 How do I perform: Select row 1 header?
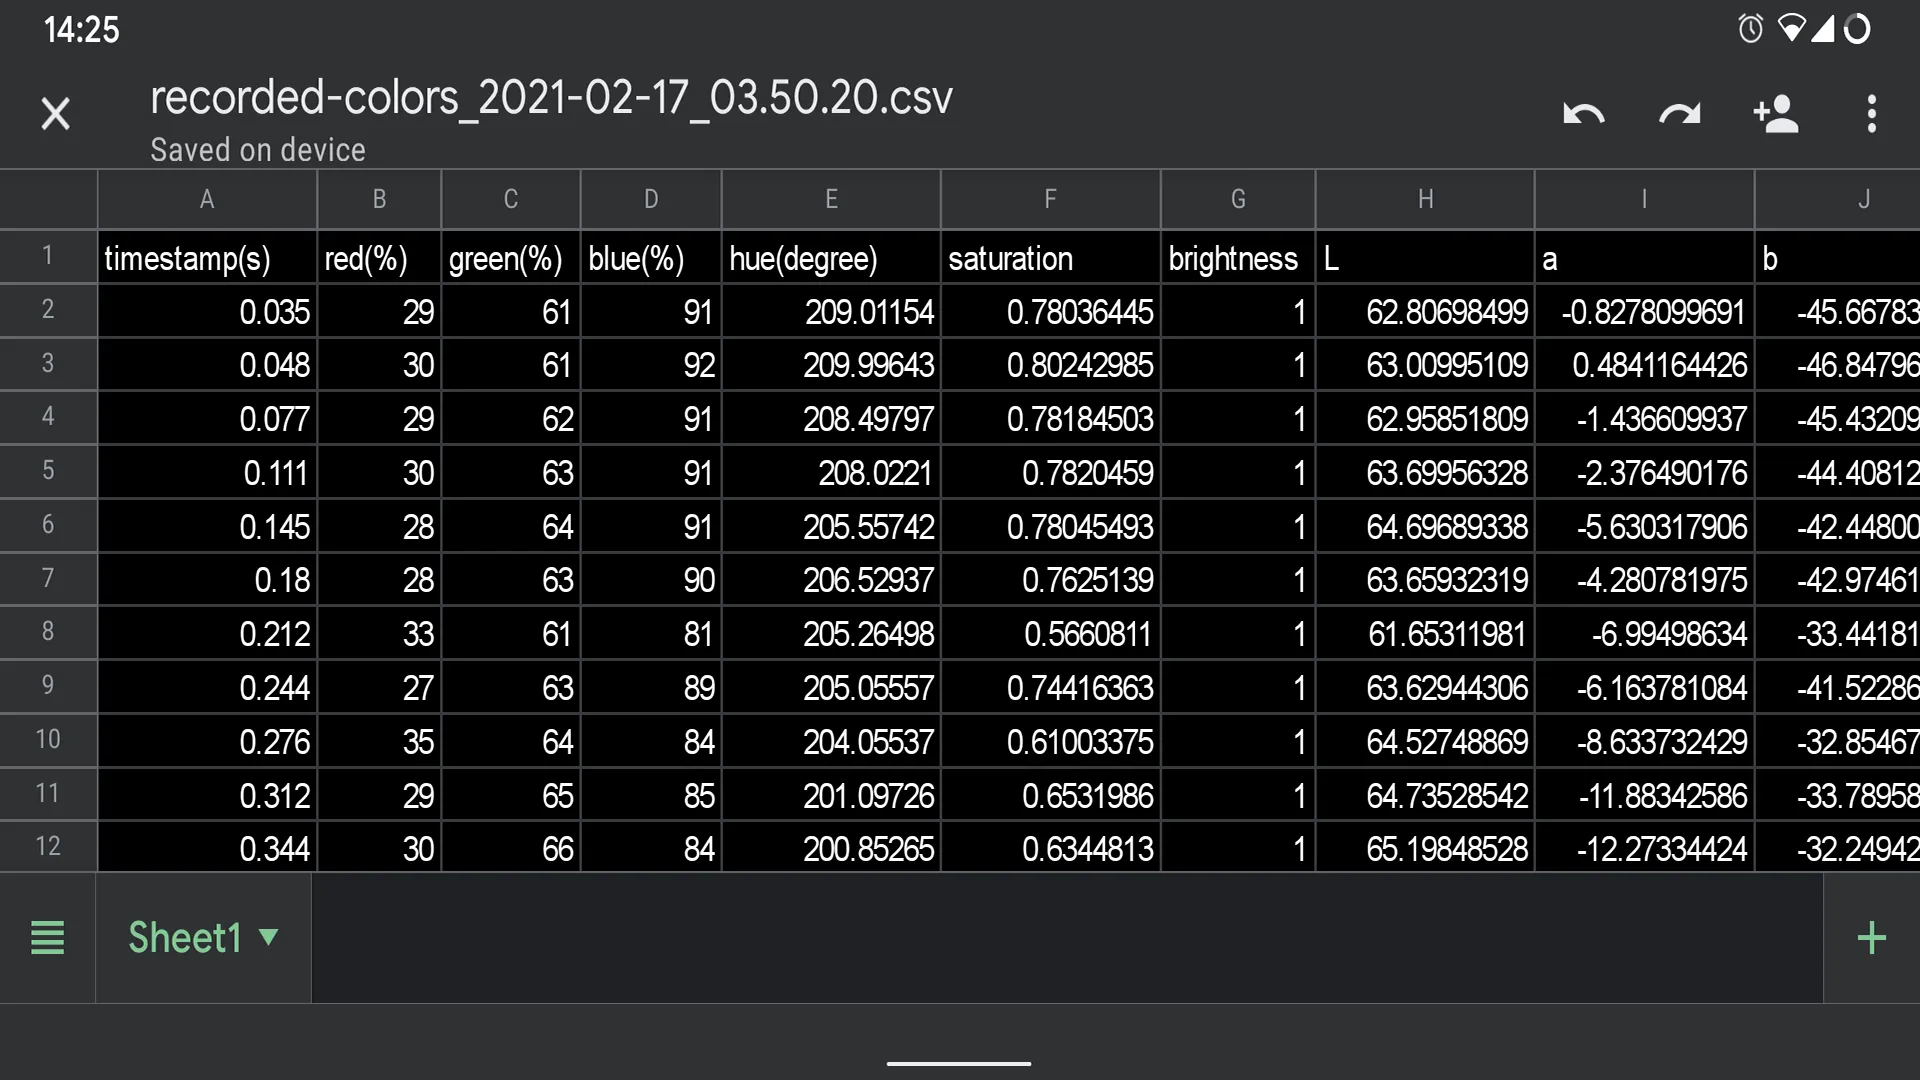click(48, 257)
